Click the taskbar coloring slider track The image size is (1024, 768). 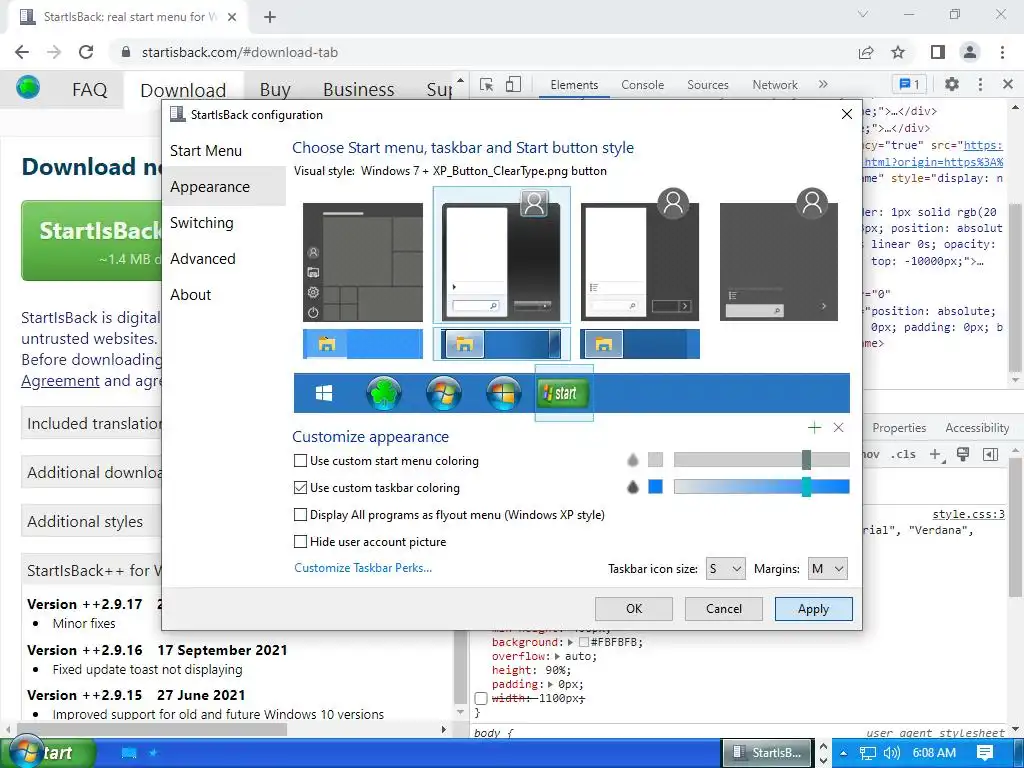pos(761,487)
